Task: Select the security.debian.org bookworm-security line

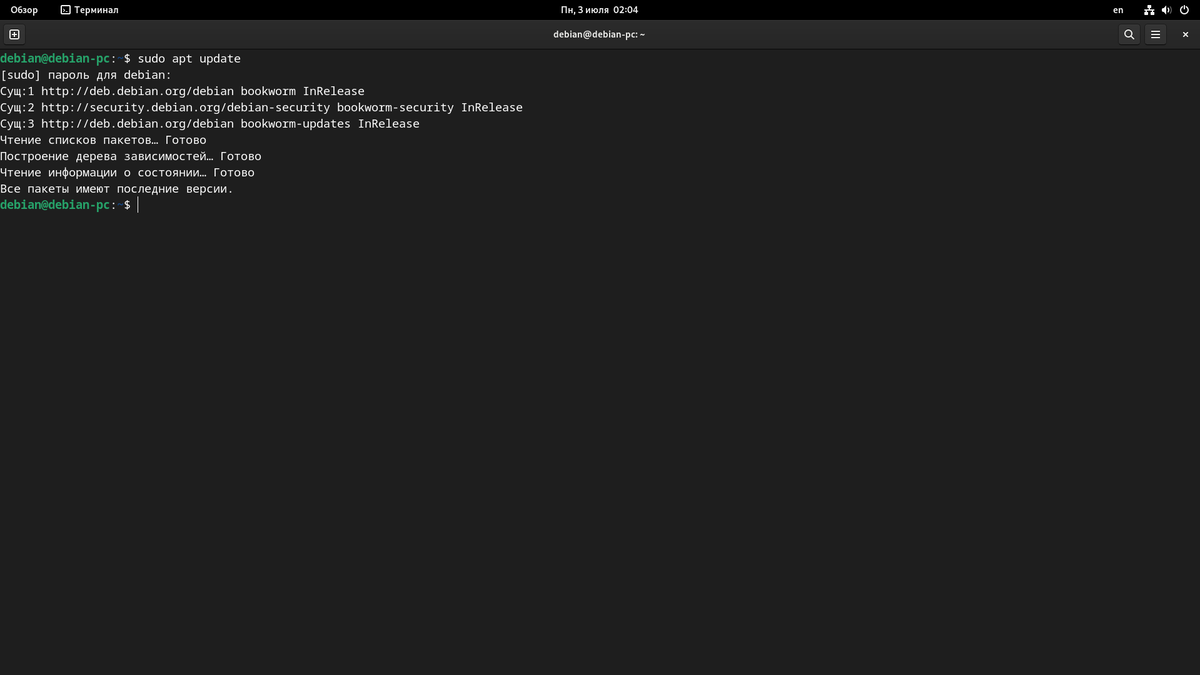Action: pyautogui.click(x=261, y=107)
